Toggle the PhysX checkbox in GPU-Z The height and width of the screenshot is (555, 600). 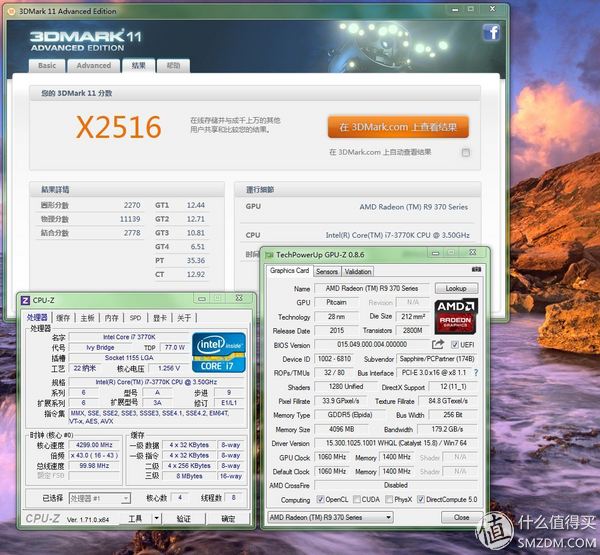[x=389, y=500]
